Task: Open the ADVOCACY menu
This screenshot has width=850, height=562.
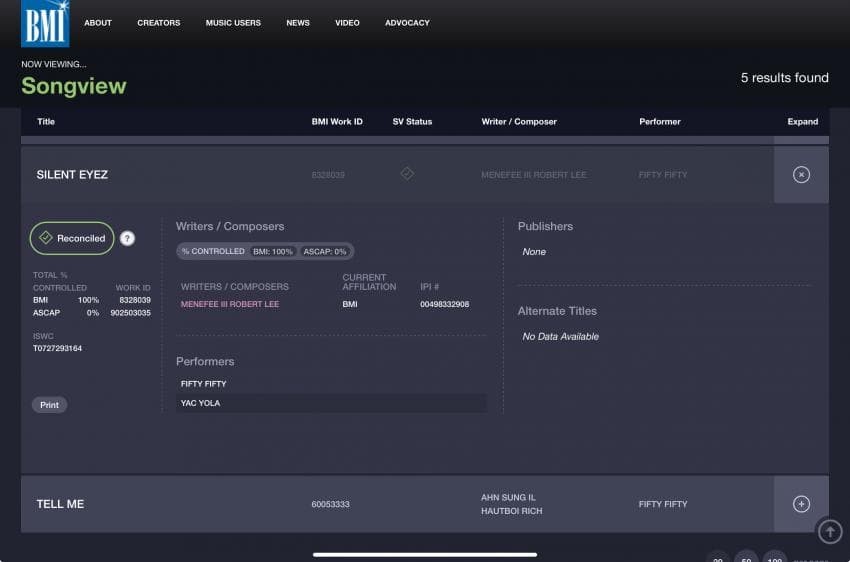Action: click(x=407, y=23)
